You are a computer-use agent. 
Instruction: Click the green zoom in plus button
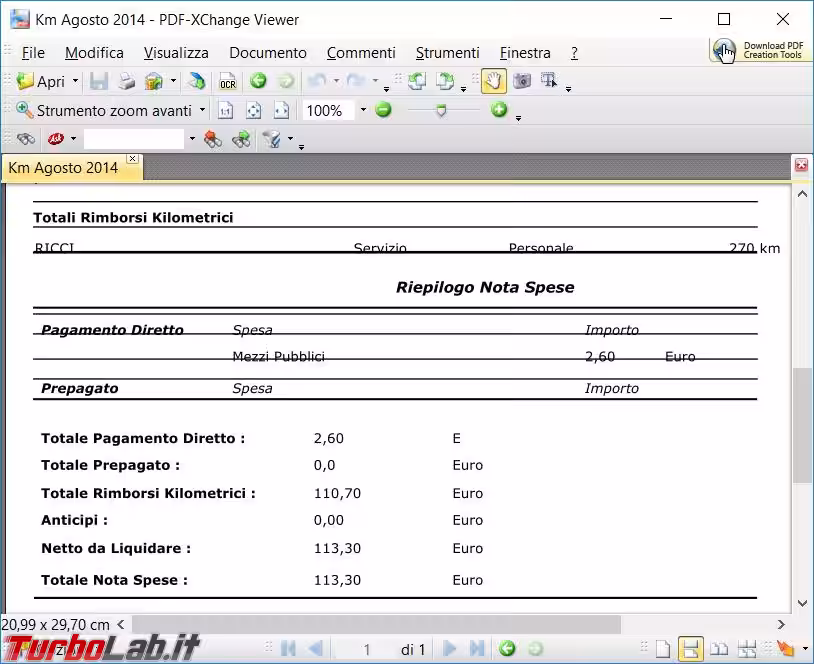[x=499, y=110]
